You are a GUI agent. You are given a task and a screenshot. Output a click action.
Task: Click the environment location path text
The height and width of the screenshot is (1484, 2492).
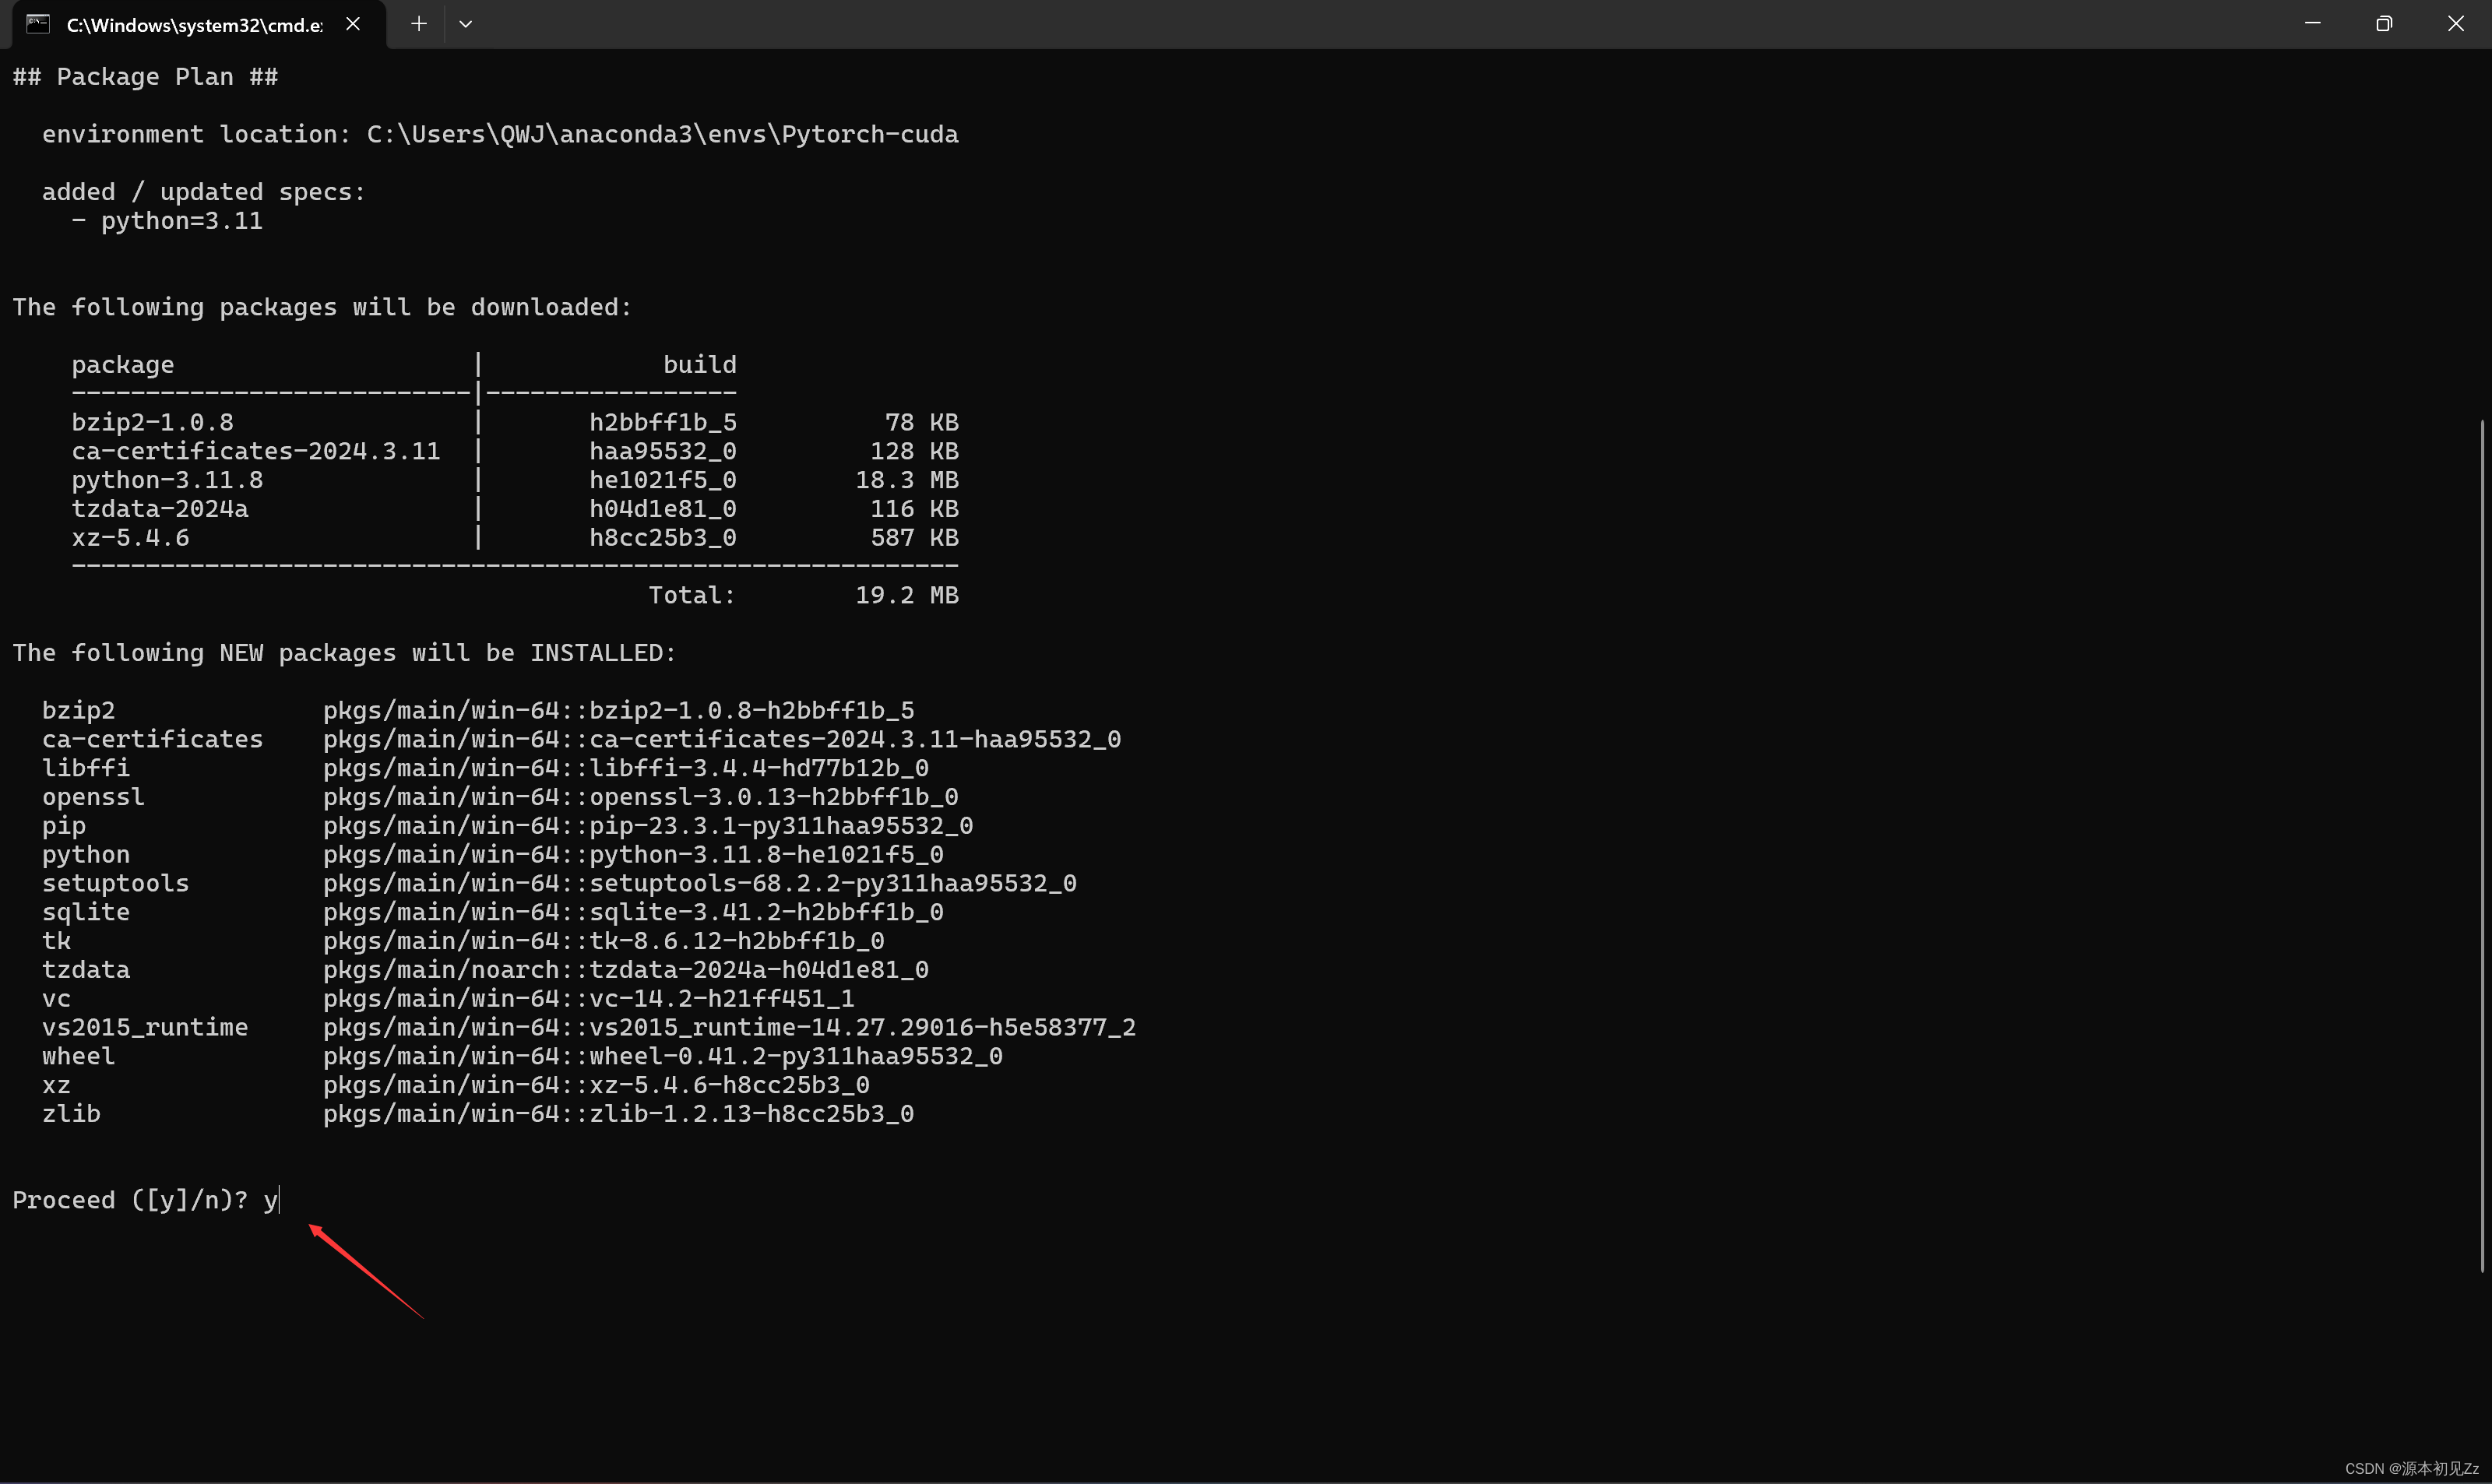(x=662, y=134)
